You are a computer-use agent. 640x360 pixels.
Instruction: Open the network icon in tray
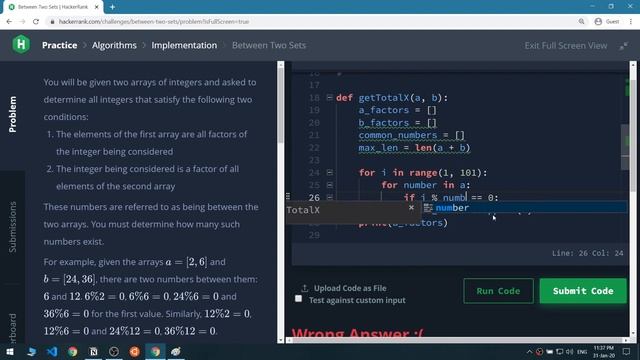(x=560, y=352)
